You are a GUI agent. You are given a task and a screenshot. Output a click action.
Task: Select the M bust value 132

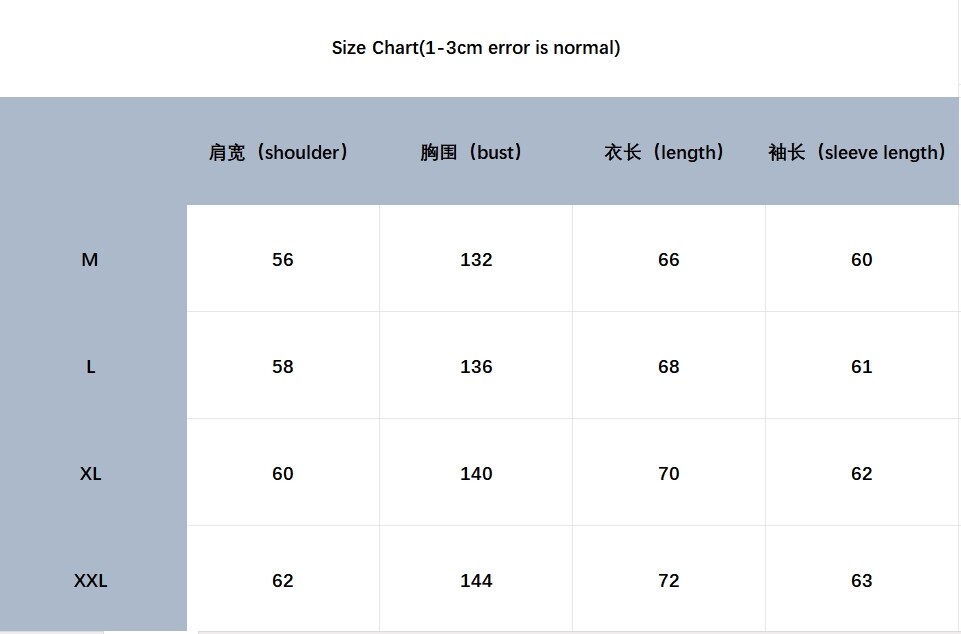click(476, 260)
